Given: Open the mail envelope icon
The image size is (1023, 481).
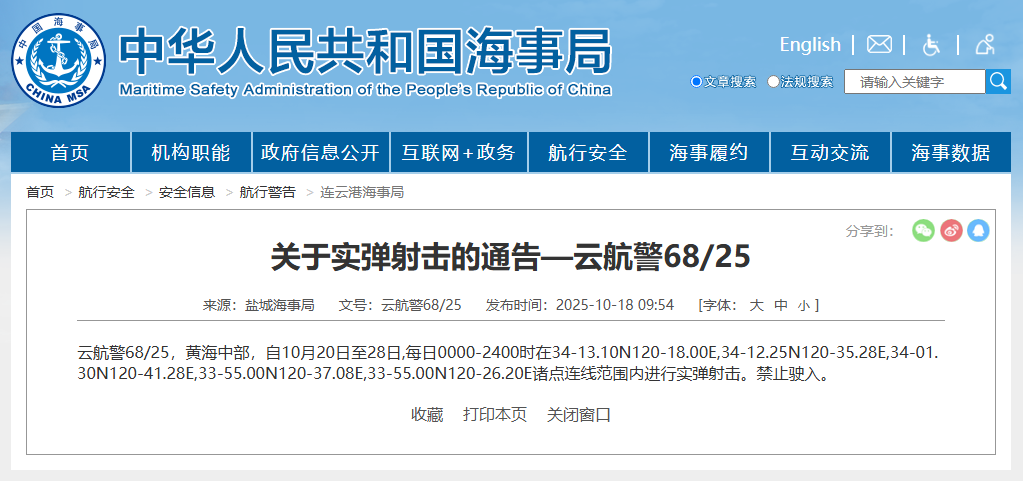Looking at the screenshot, I should (x=879, y=44).
